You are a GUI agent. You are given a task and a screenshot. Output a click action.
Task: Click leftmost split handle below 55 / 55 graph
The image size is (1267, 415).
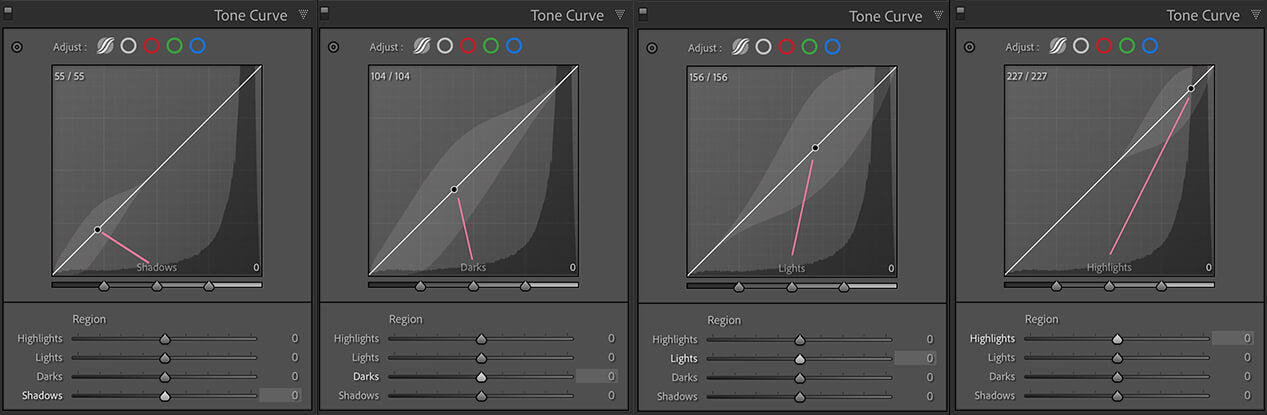[104, 286]
